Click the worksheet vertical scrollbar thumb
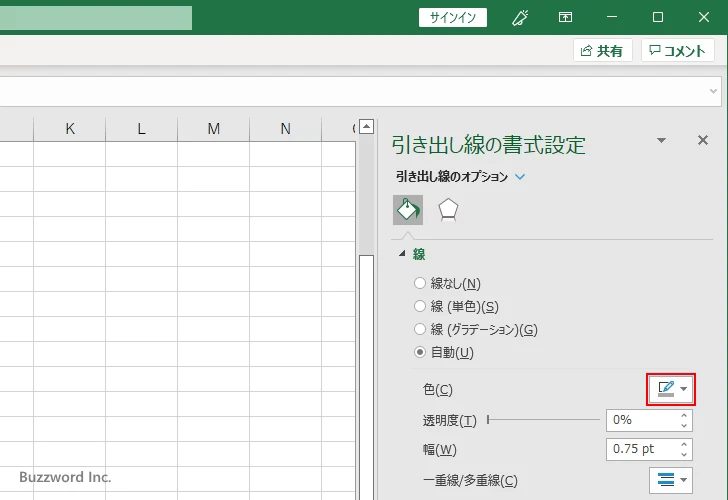The width and height of the screenshot is (728, 500). click(x=366, y=377)
